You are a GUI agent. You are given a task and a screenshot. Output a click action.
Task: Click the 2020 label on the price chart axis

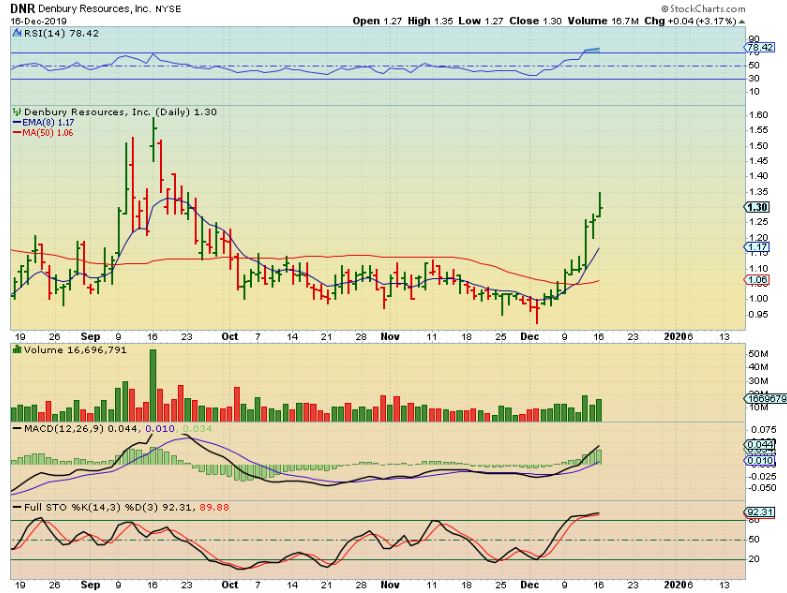click(675, 336)
